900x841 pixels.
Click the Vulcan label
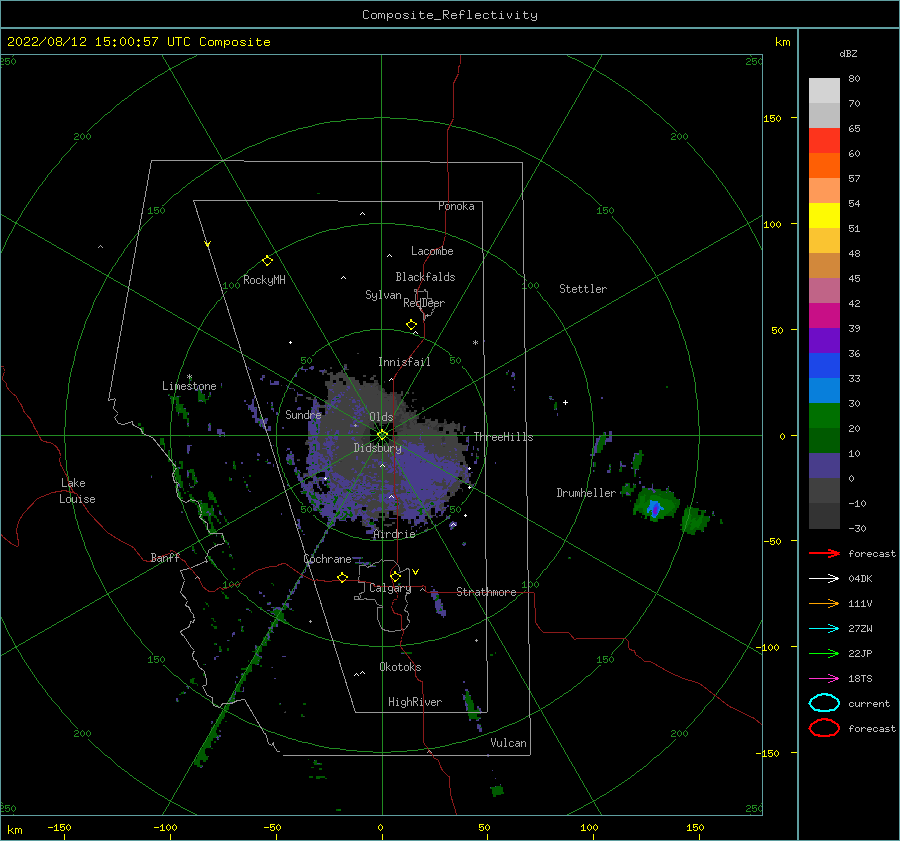(508, 743)
